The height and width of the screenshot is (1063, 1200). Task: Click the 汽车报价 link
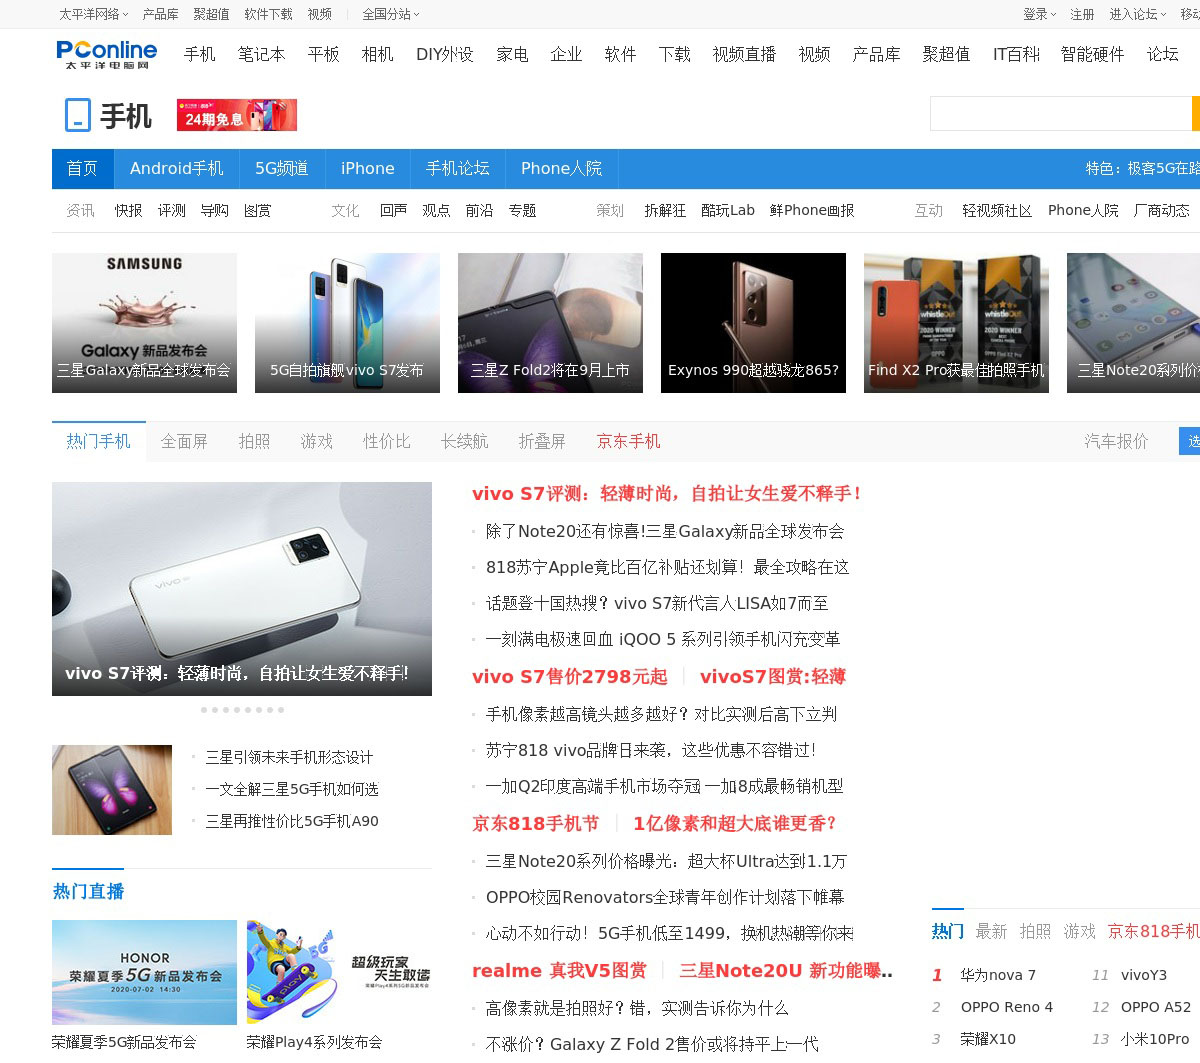click(1116, 441)
